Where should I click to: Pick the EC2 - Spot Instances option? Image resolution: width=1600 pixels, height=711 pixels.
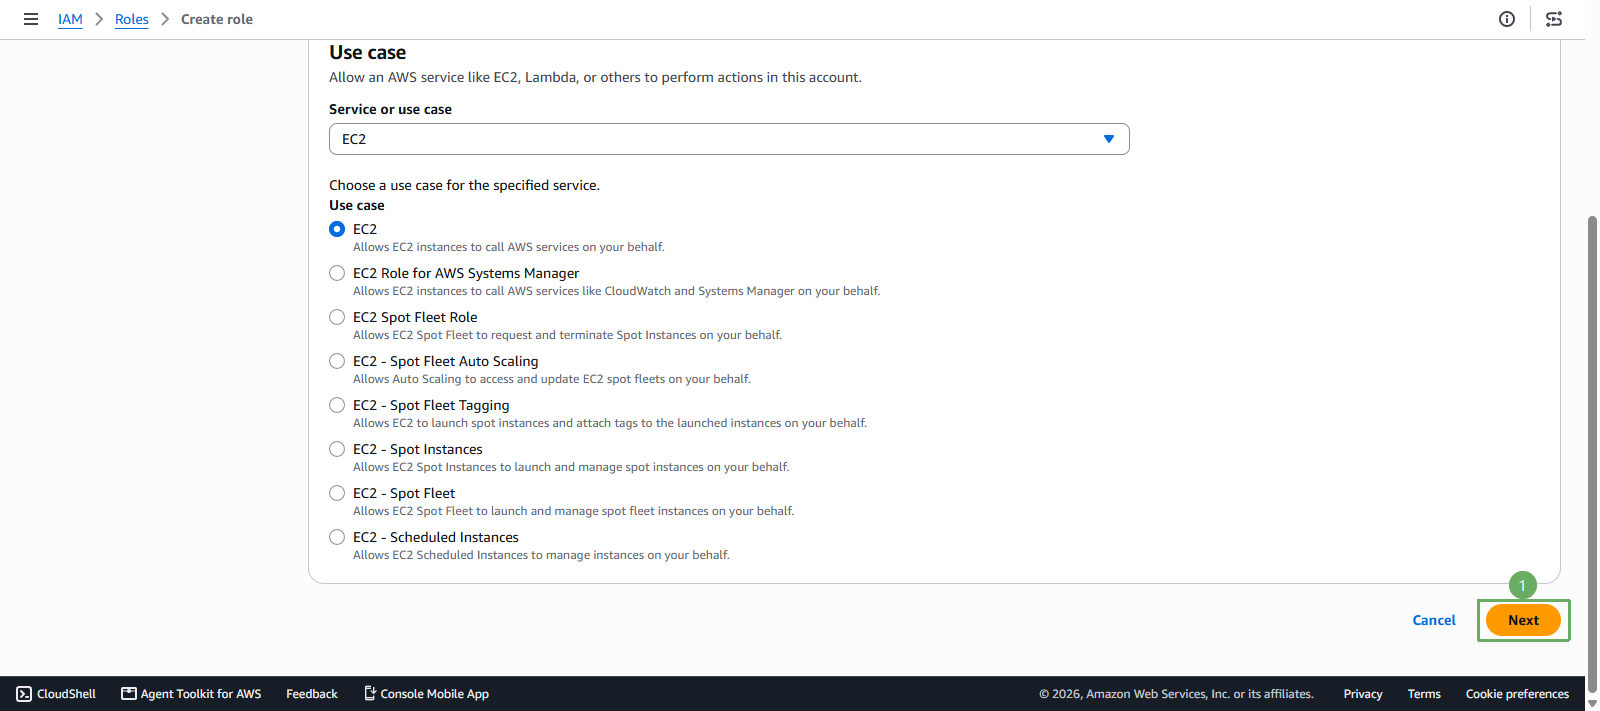(x=337, y=449)
